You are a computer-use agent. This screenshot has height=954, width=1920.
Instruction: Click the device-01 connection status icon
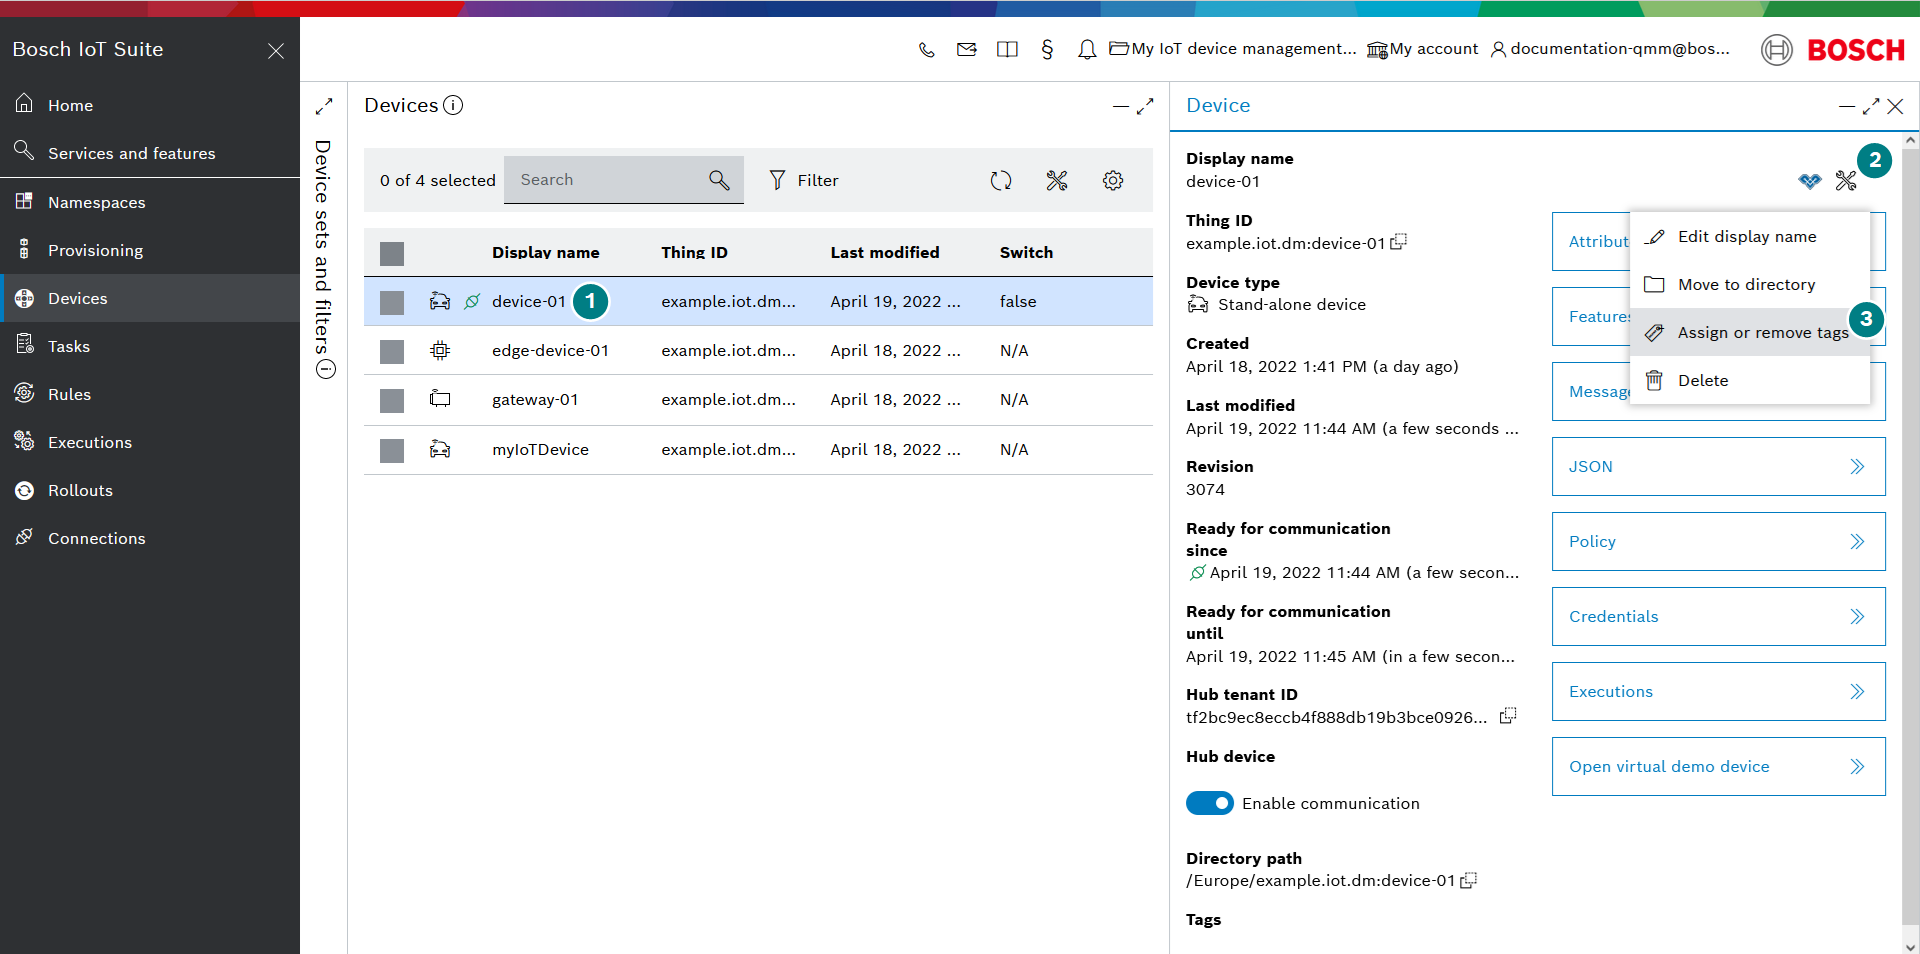click(x=472, y=301)
